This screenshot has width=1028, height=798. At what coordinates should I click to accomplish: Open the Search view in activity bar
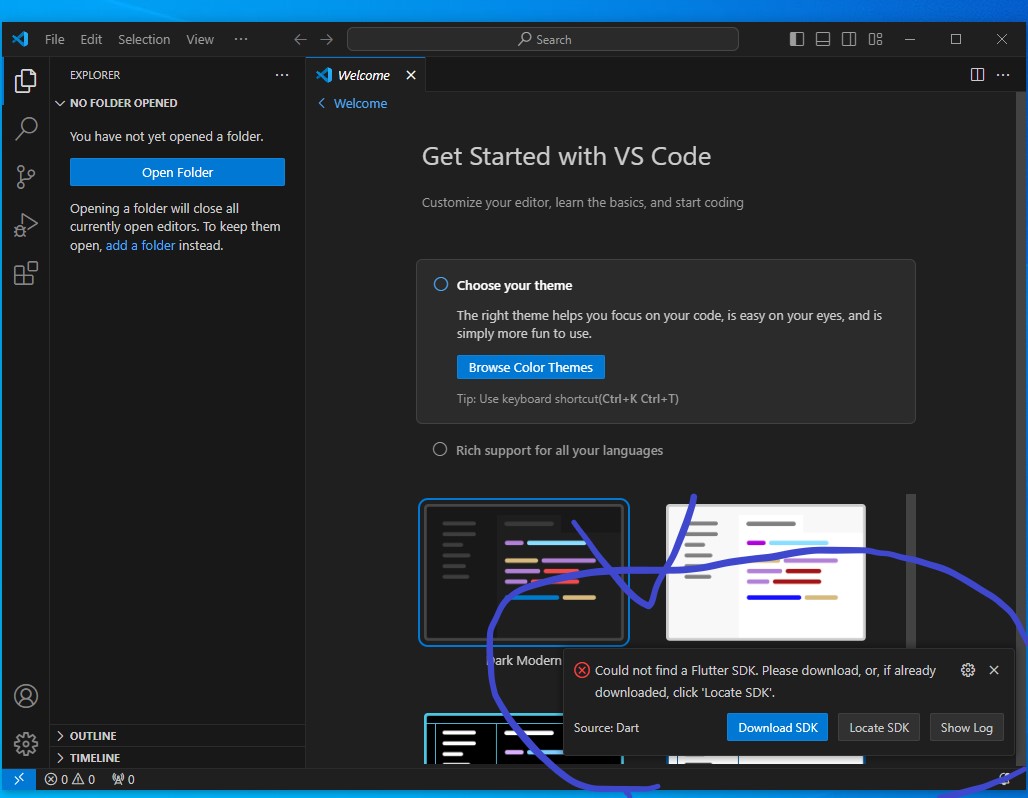[26, 129]
